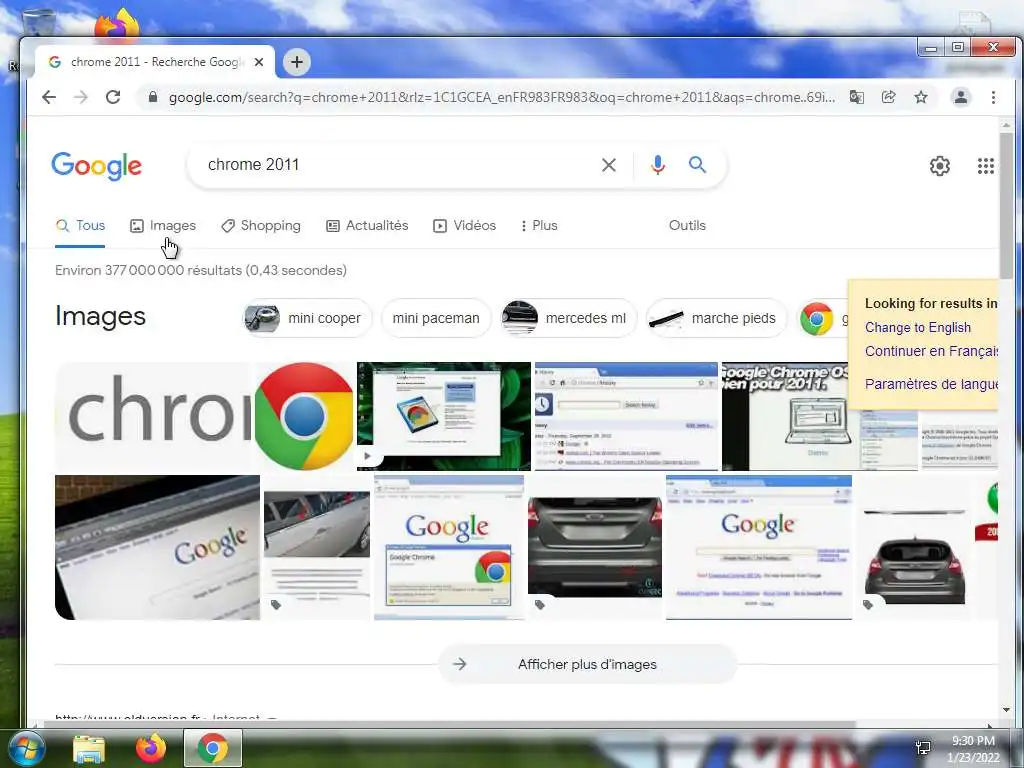Open the green background video thumbnail
This screenshot has width=1024, height=768.
pyautogui.click(x=444, y=416)
